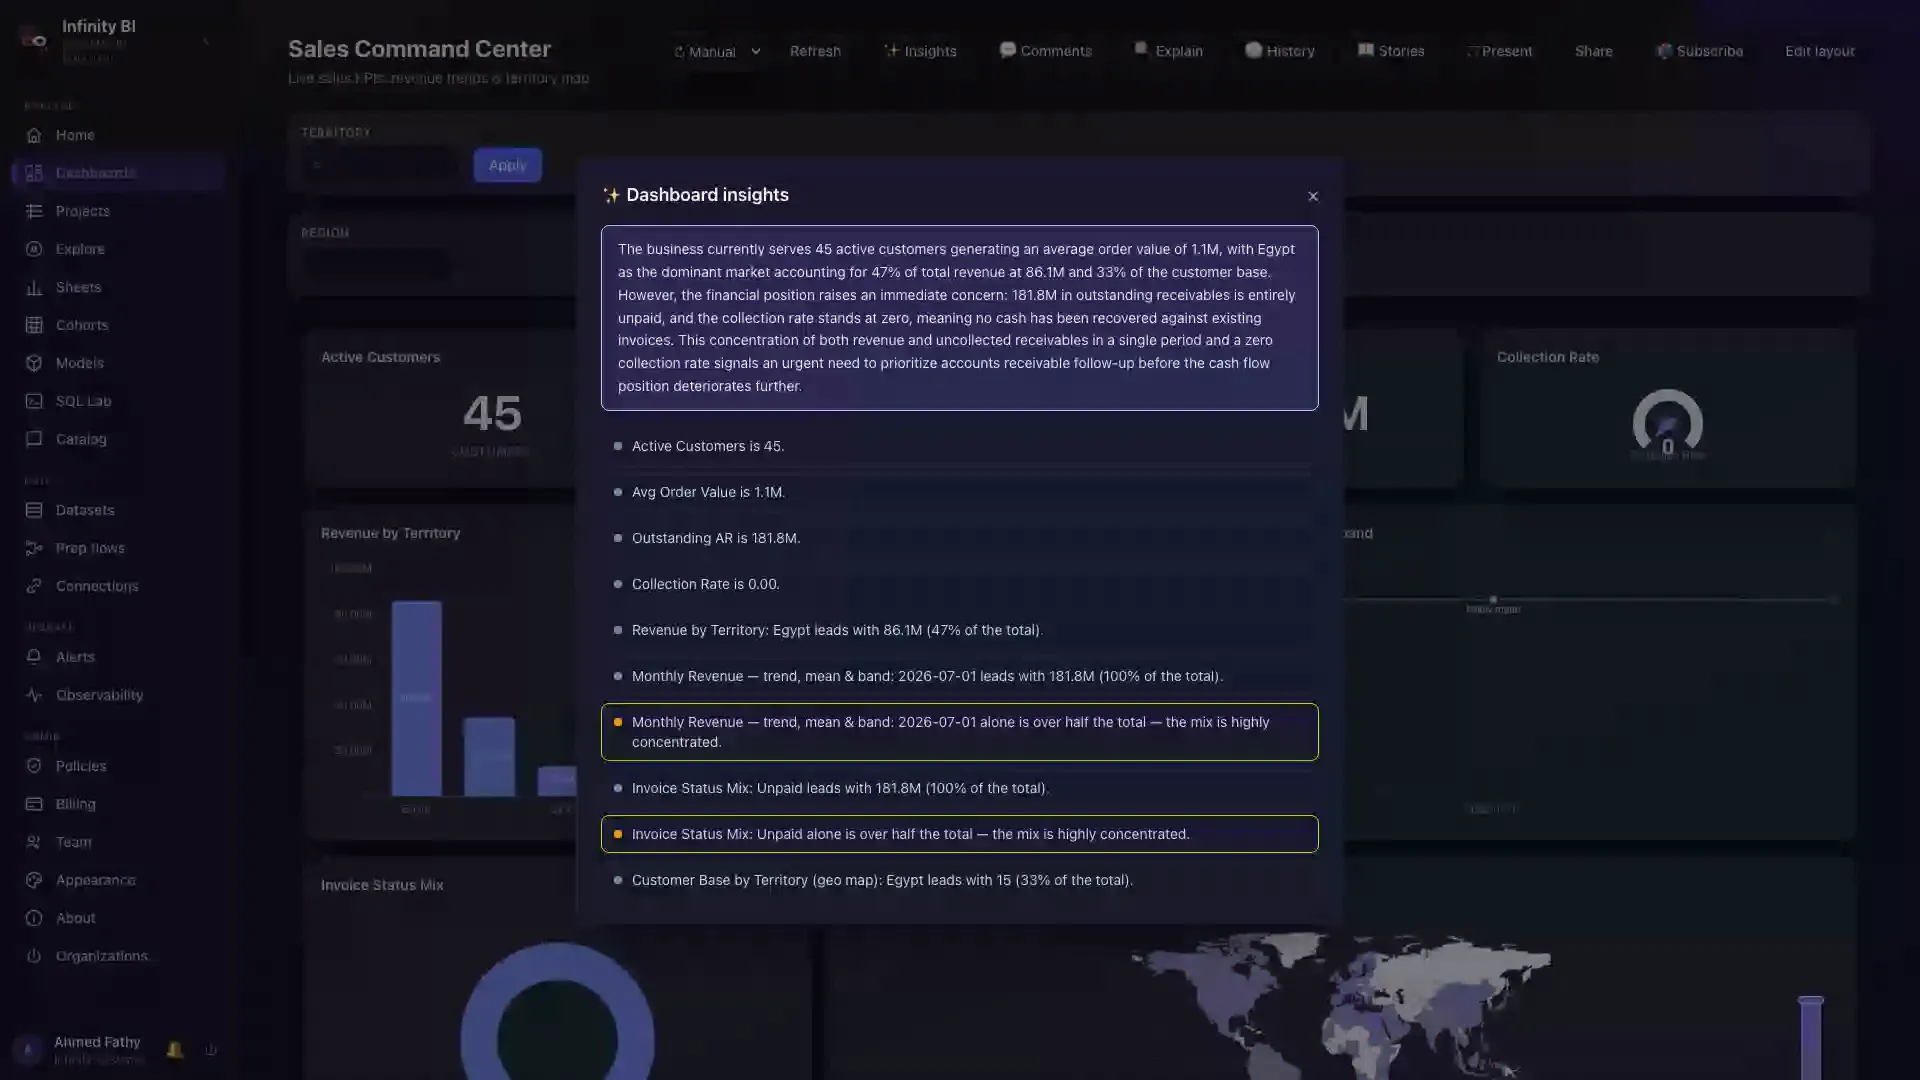This screenshot has height=1080, width=1920.
Task: Click the Invoice Status Mix donut chart
Action: pyautogui.click(x=557, y=1012)
